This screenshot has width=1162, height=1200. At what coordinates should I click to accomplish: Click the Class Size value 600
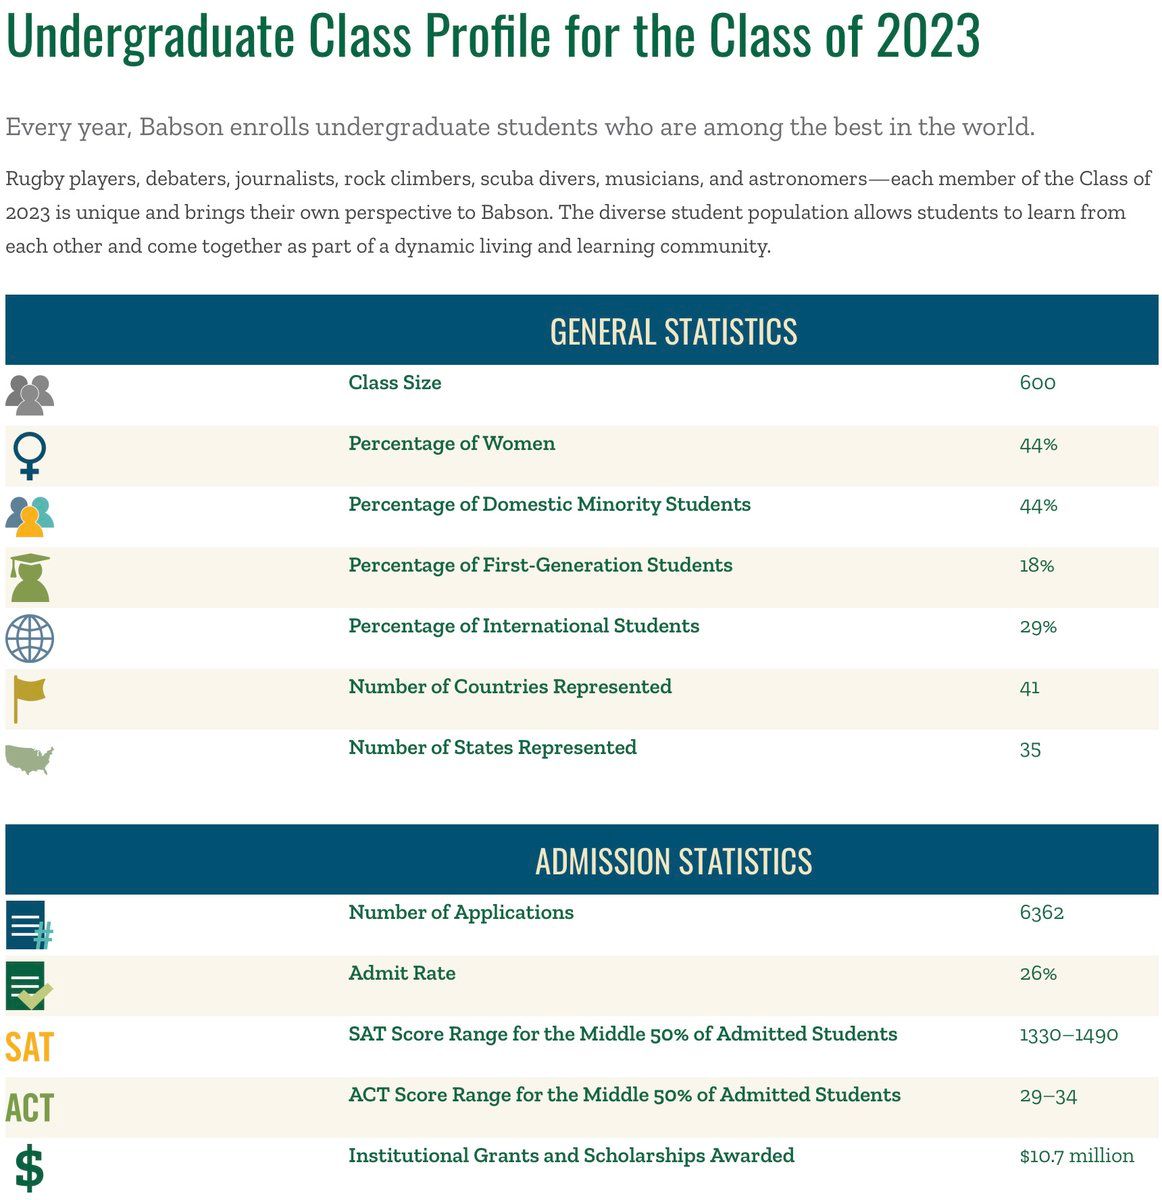click(1037, 383)
